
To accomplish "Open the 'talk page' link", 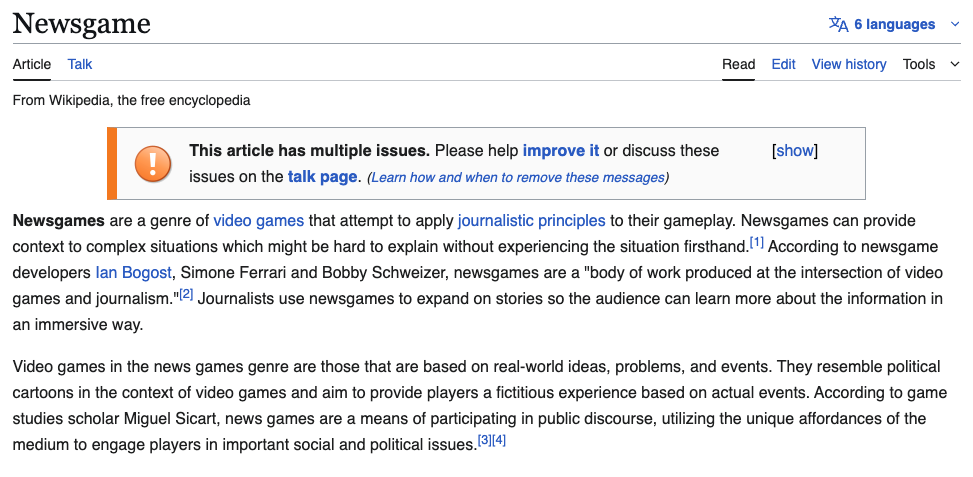I will pyautogui.click(x=322, y=177).
